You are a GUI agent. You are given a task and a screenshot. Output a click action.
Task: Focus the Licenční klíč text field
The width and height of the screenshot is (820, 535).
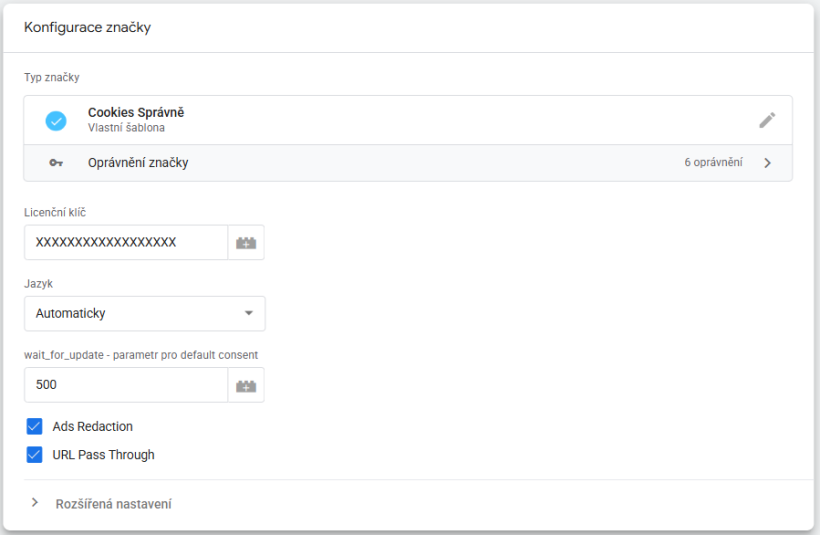click(125, 243)
